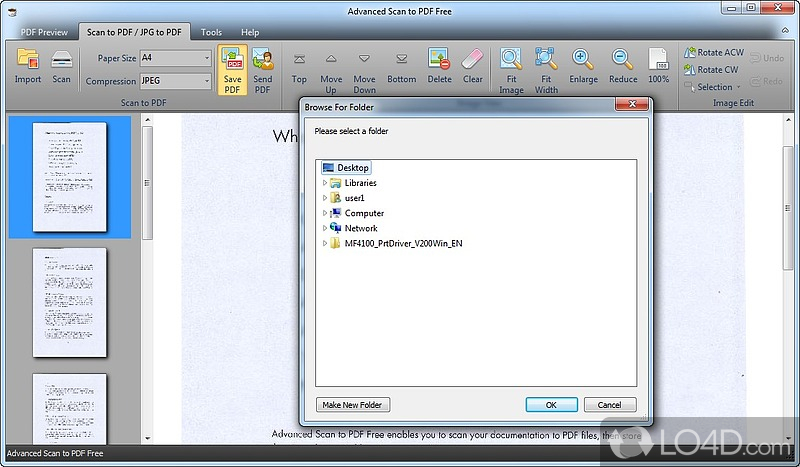Click the Save PDF icon

point(232,59)
